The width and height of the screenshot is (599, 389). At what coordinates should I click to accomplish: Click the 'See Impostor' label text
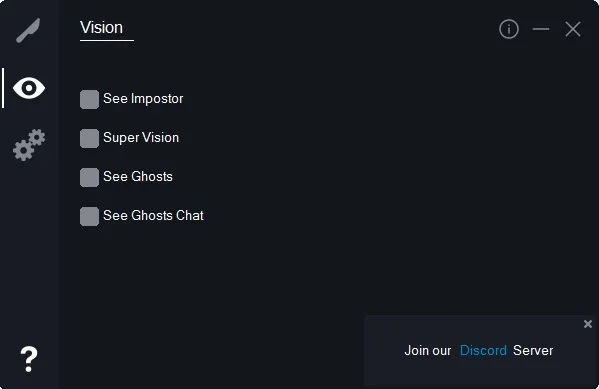point(143,99)
